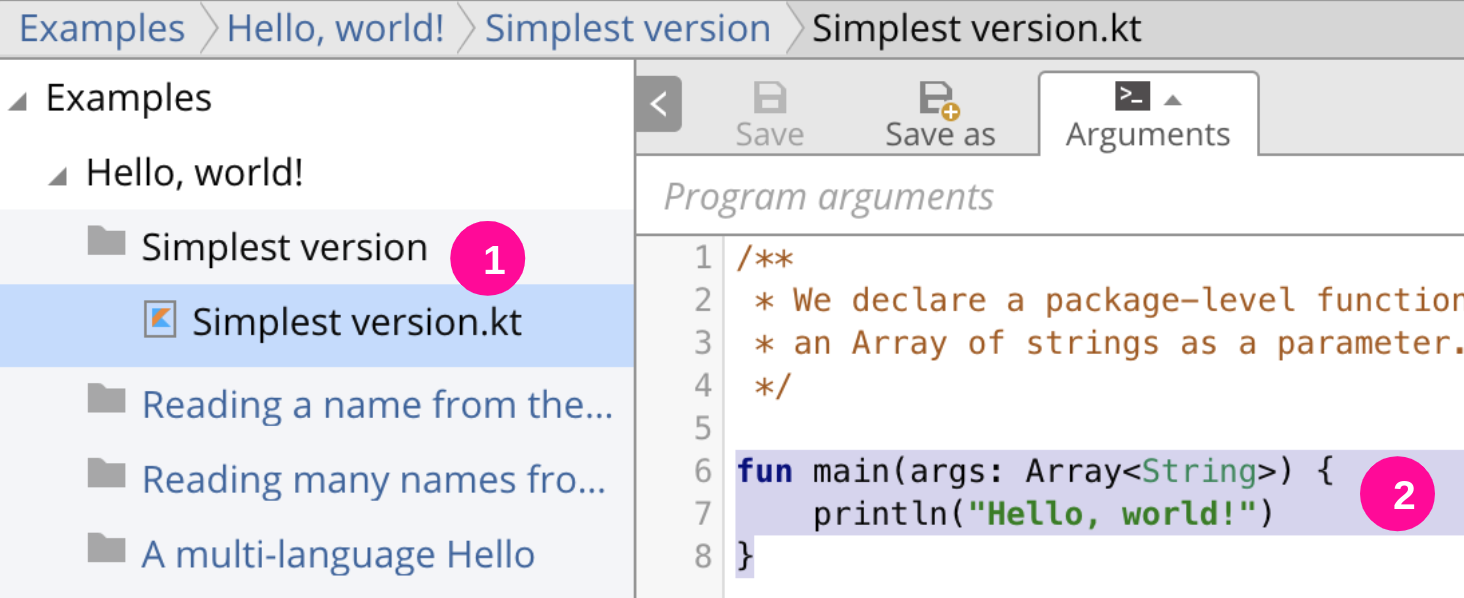
Task: Click the A multi-language Hello folder icon
Action: (x=106, y=550)
